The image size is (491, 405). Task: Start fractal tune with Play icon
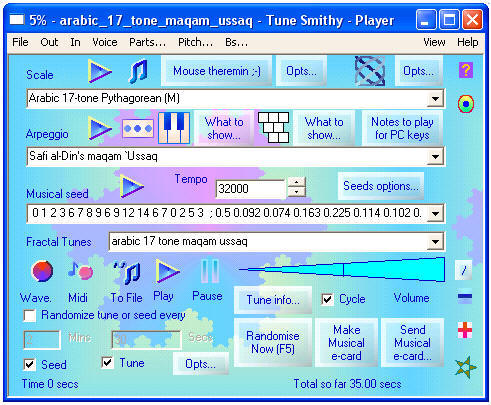click(x=167, y=271)
